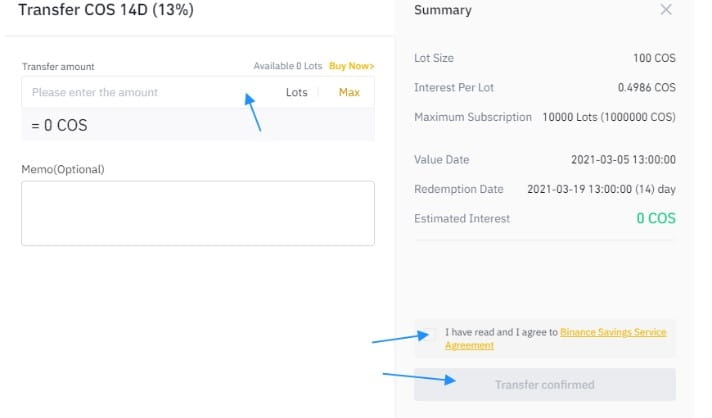Focus the Memo text box
Image resolution: width=712 pixels, height=418 pixels.
(x=198, y=213)
